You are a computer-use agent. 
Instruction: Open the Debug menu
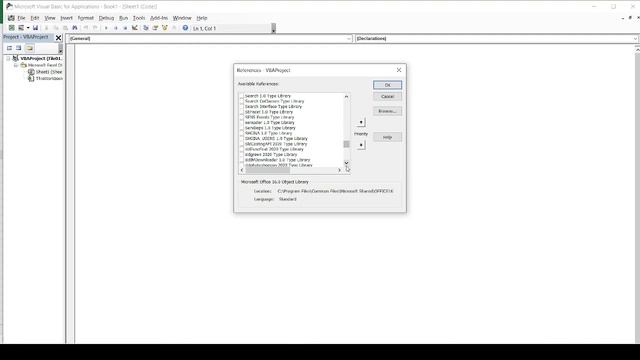(106, 18)
